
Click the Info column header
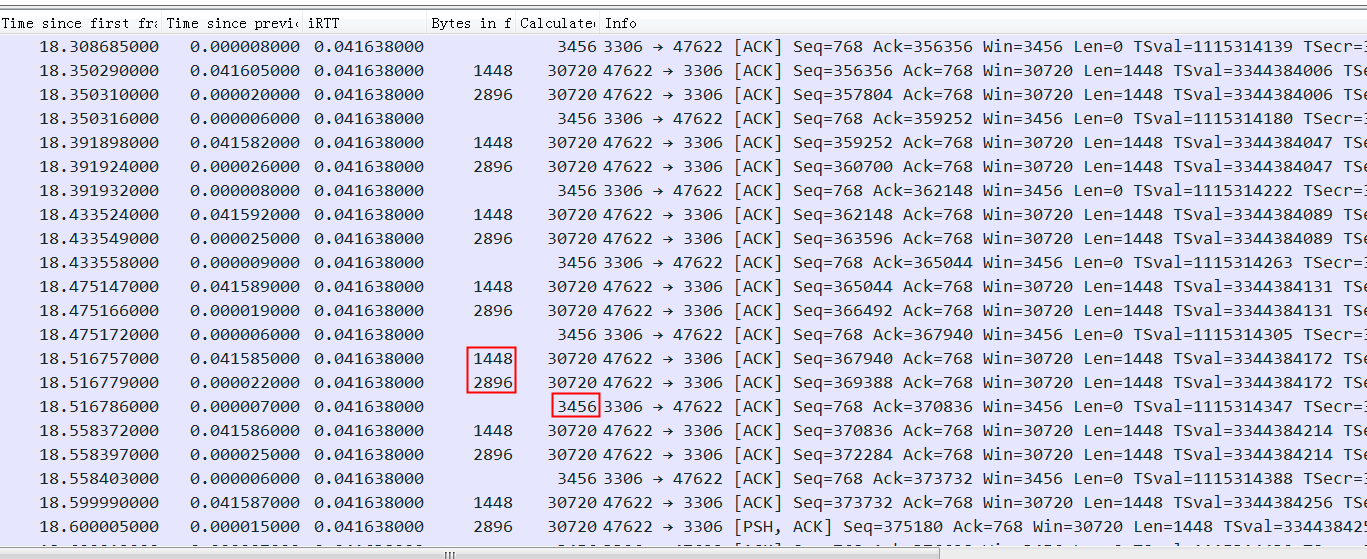pos(983,23)
